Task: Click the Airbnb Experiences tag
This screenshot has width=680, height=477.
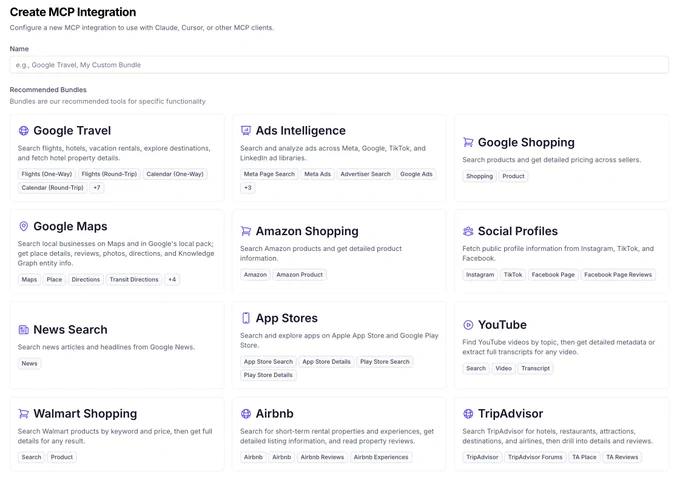Action: coord(381,457)
